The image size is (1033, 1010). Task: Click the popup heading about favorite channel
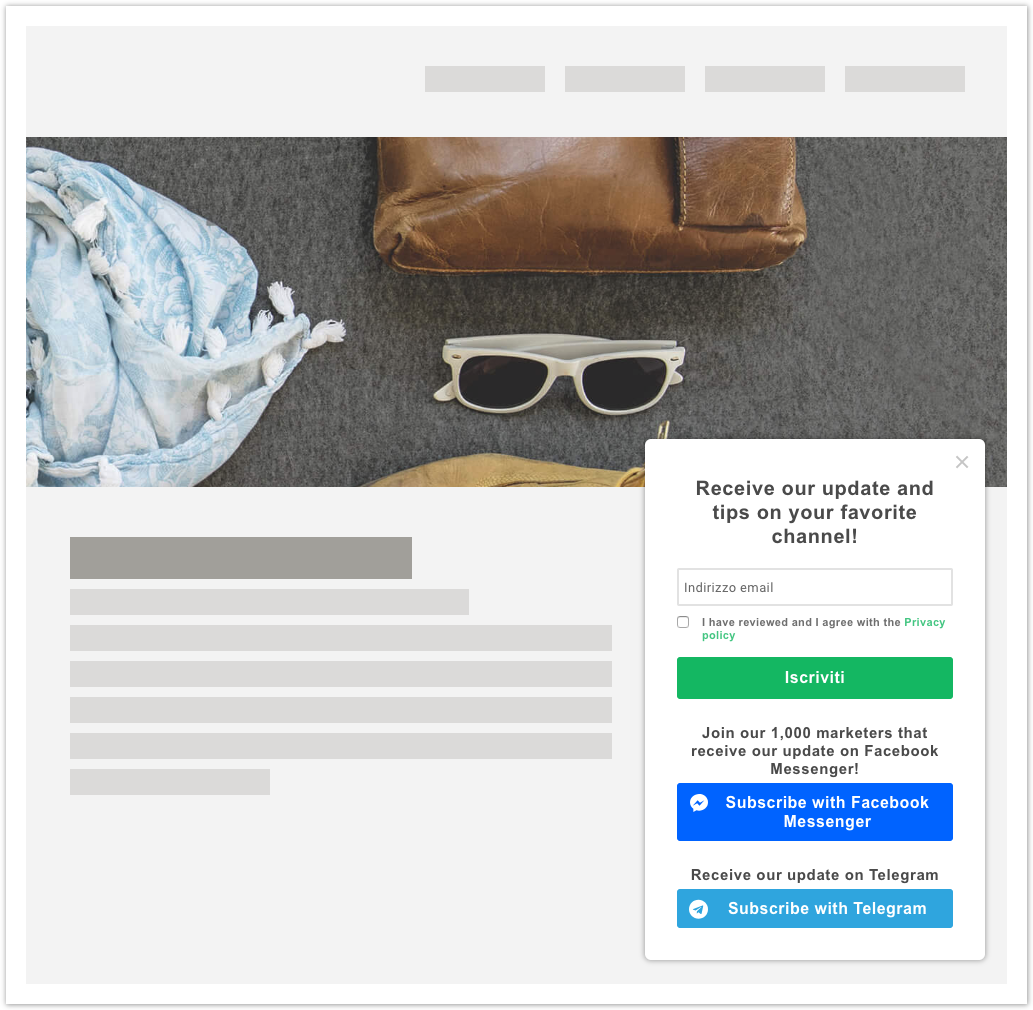814,513
